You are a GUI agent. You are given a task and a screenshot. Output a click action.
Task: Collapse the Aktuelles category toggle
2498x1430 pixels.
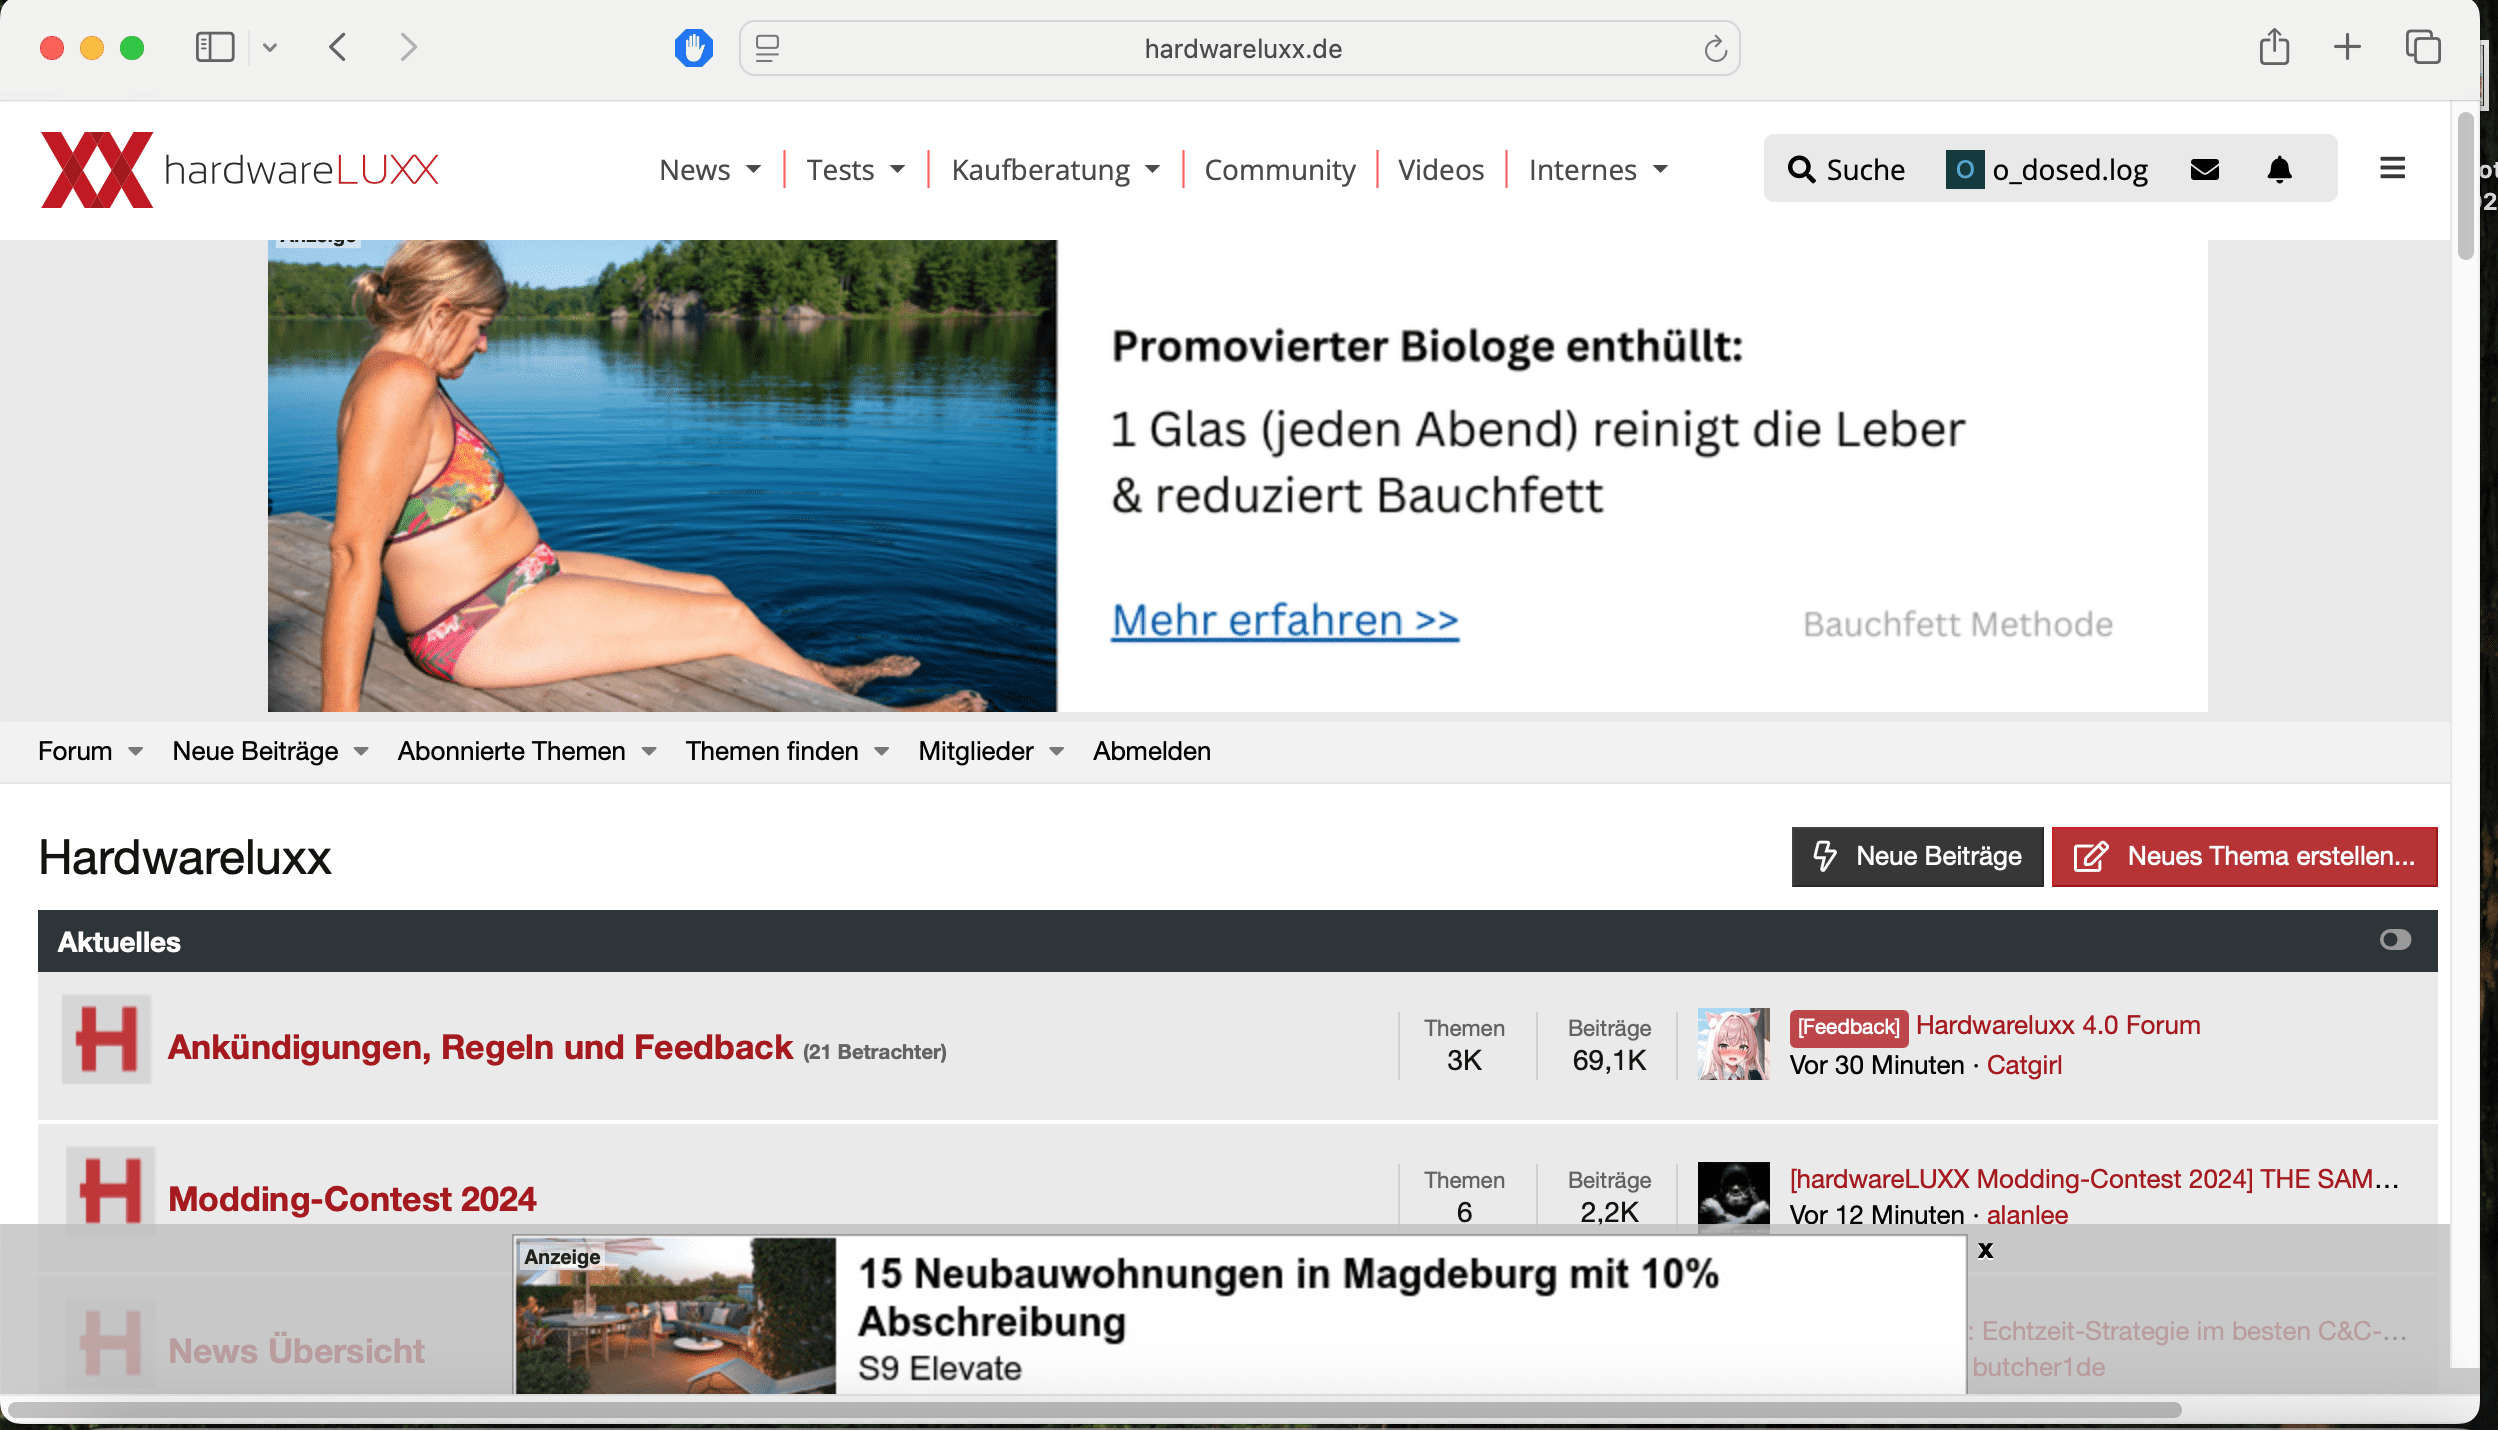point(2395,940)
